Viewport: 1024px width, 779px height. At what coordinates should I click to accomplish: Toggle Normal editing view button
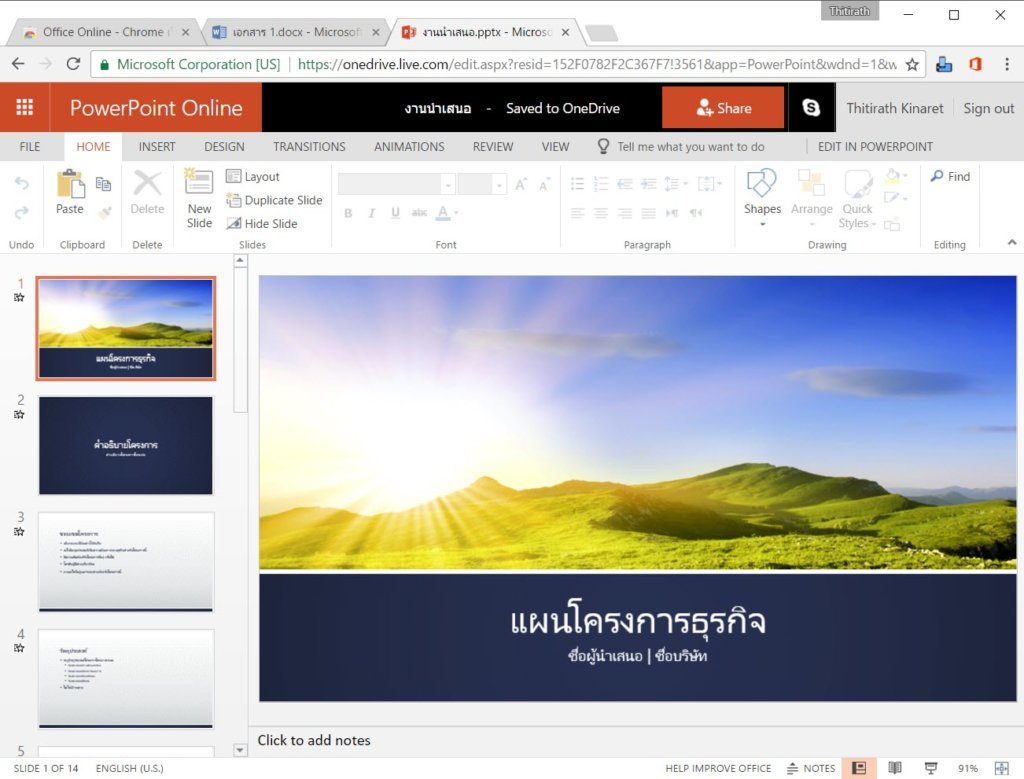tap(858, 768)
